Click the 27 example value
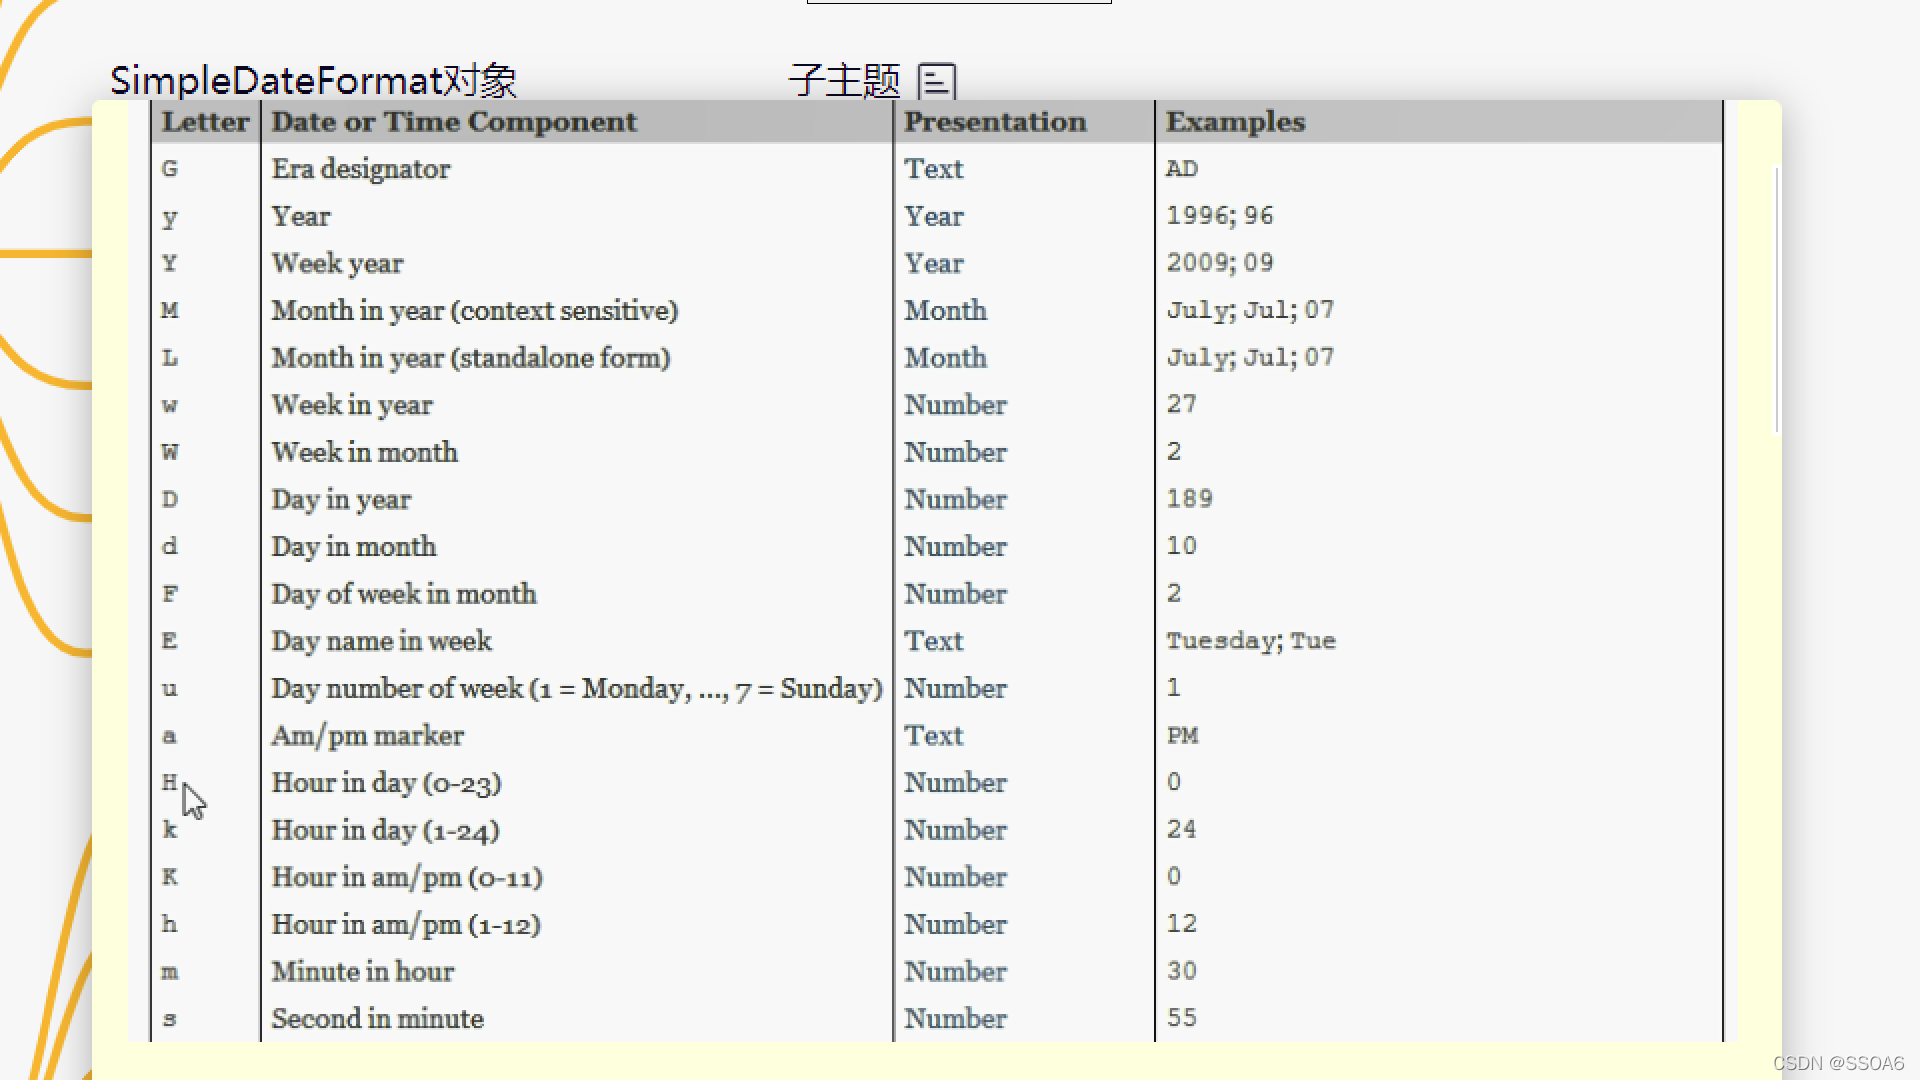This screenshot has width=1920, height=1080. pos(1182,404)
